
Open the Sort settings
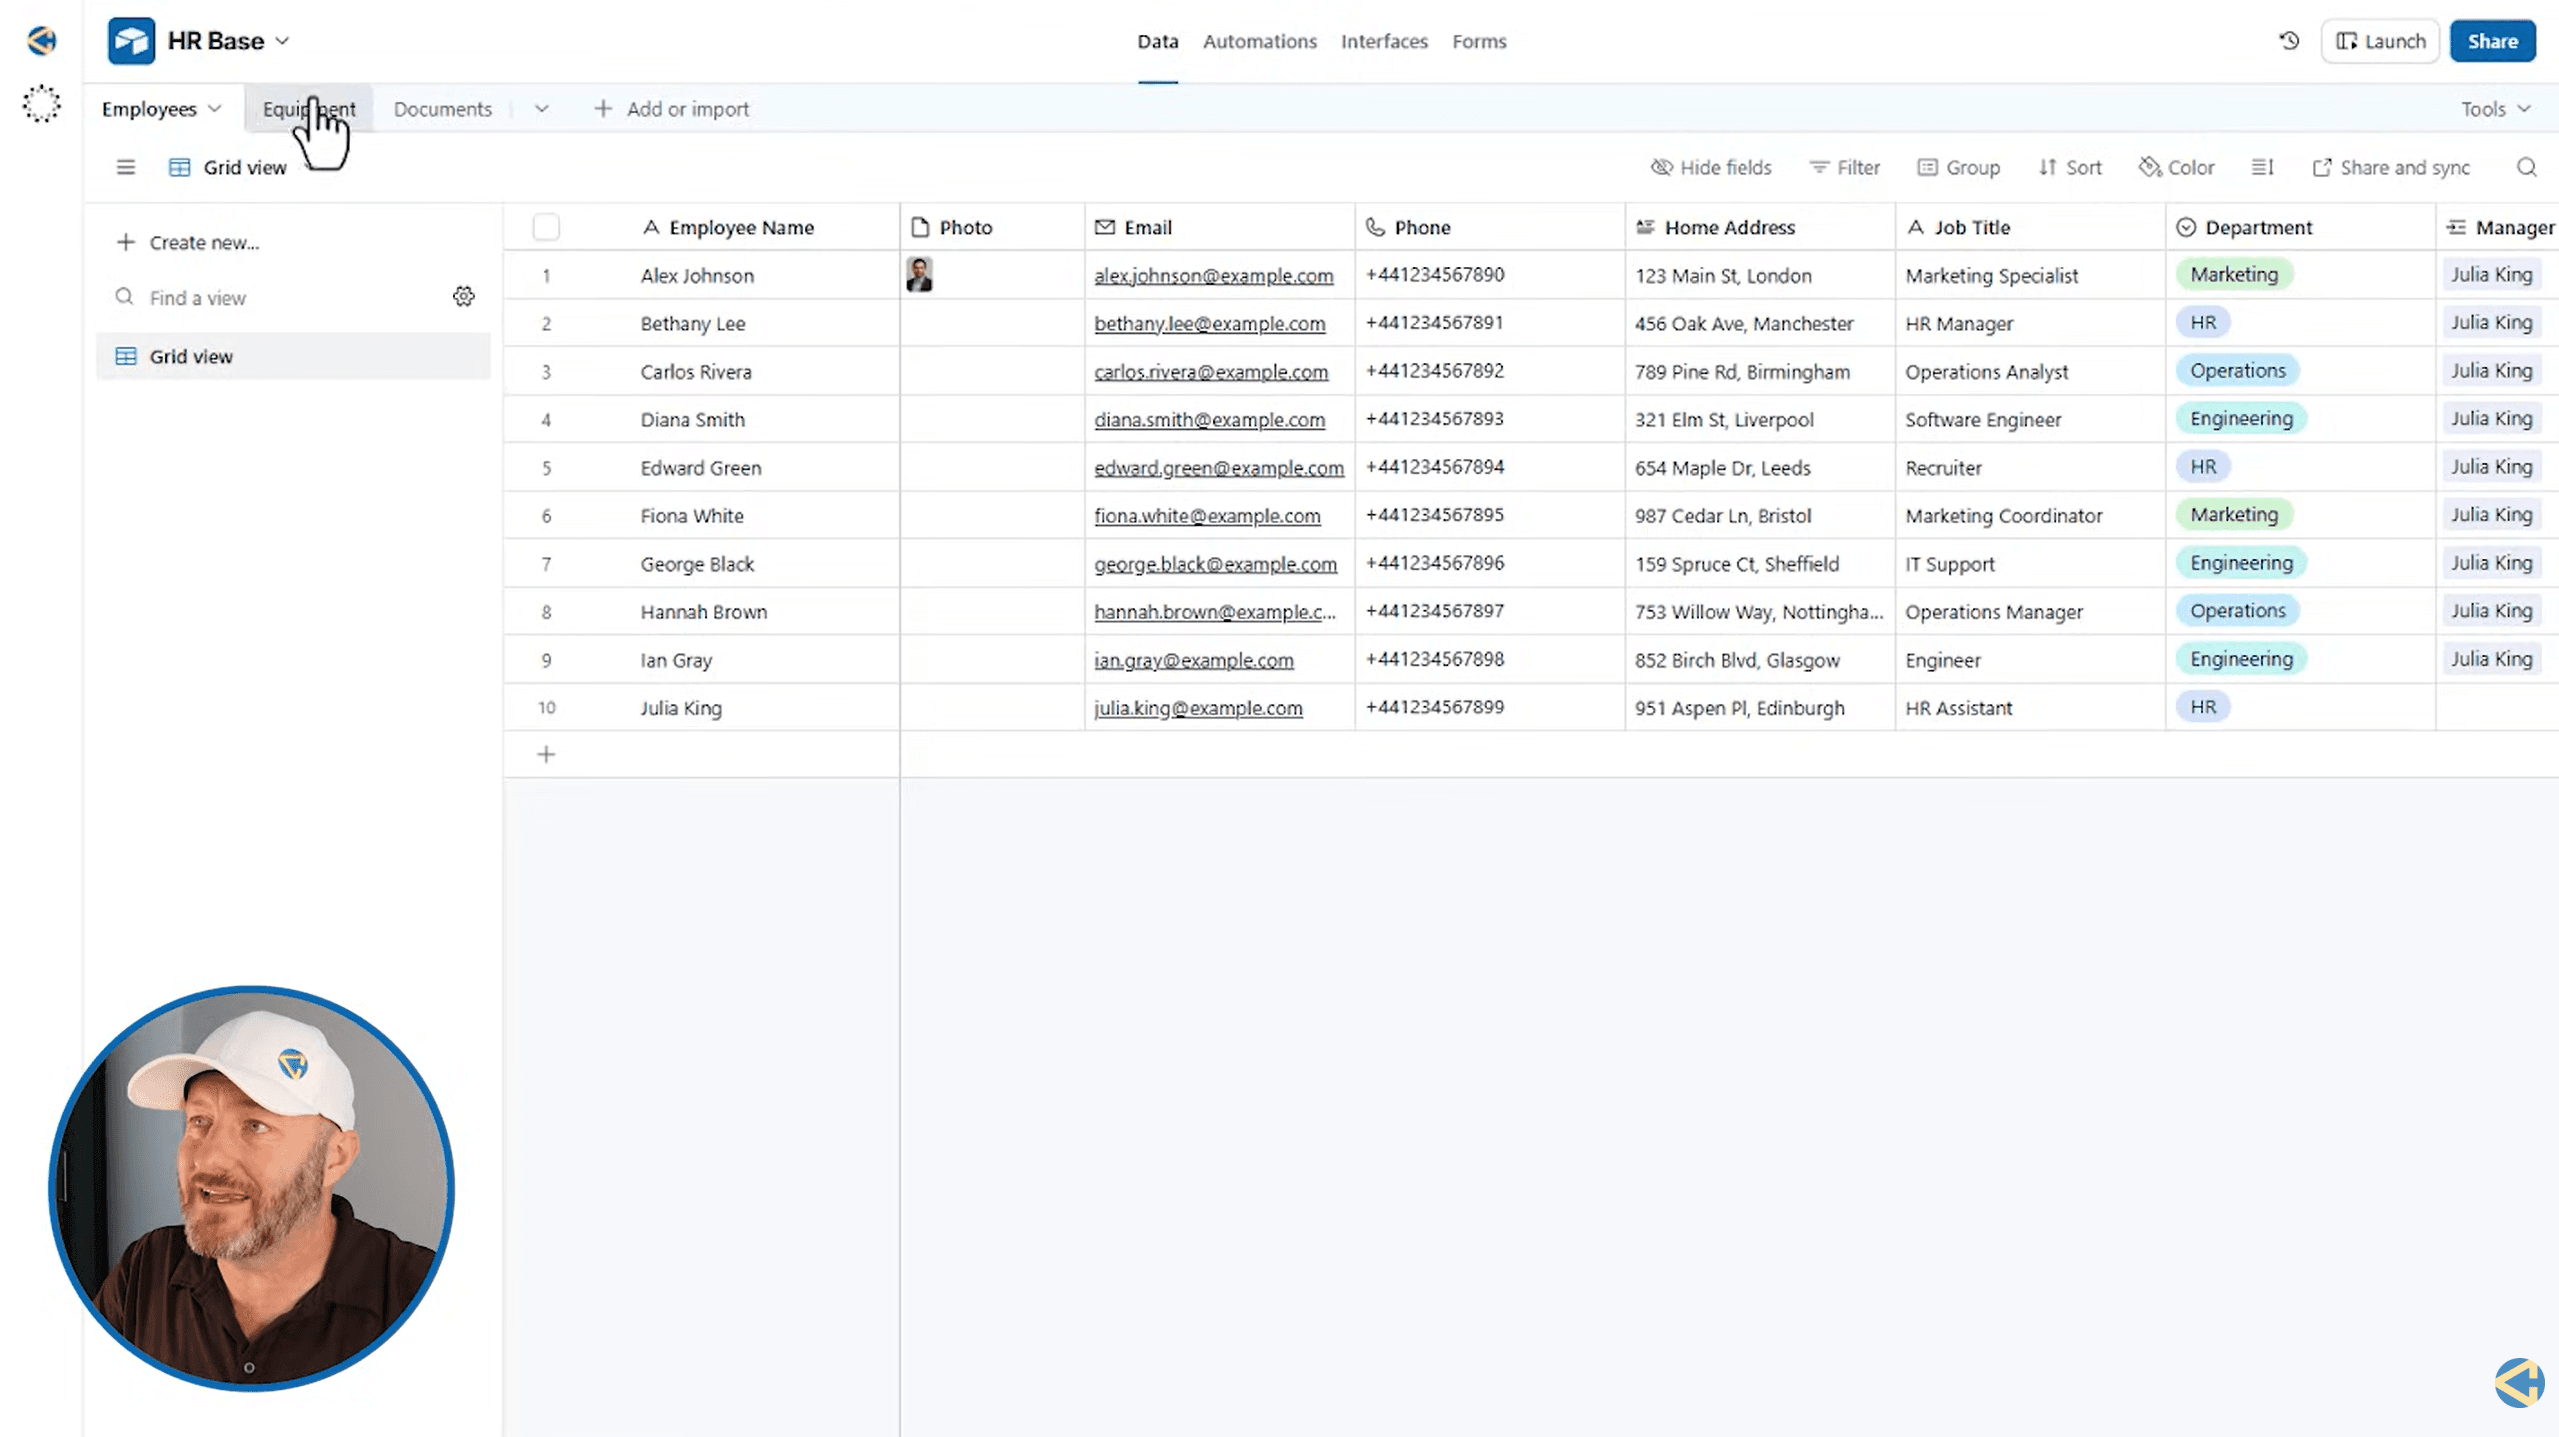[x=2069, y=167]
